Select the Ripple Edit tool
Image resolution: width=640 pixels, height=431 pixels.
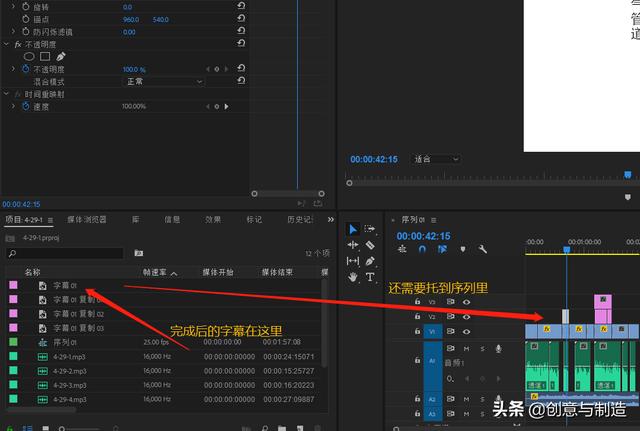[353, 245]
